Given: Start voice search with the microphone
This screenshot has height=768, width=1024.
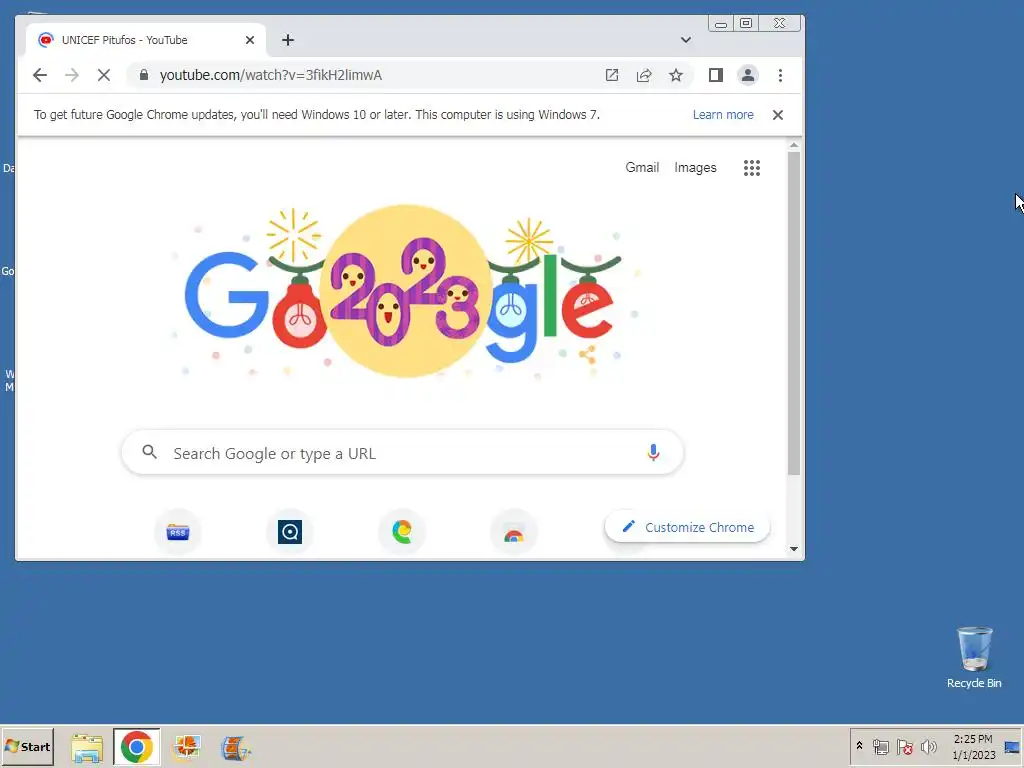Looking at the screenshot, I should (653, 453).
